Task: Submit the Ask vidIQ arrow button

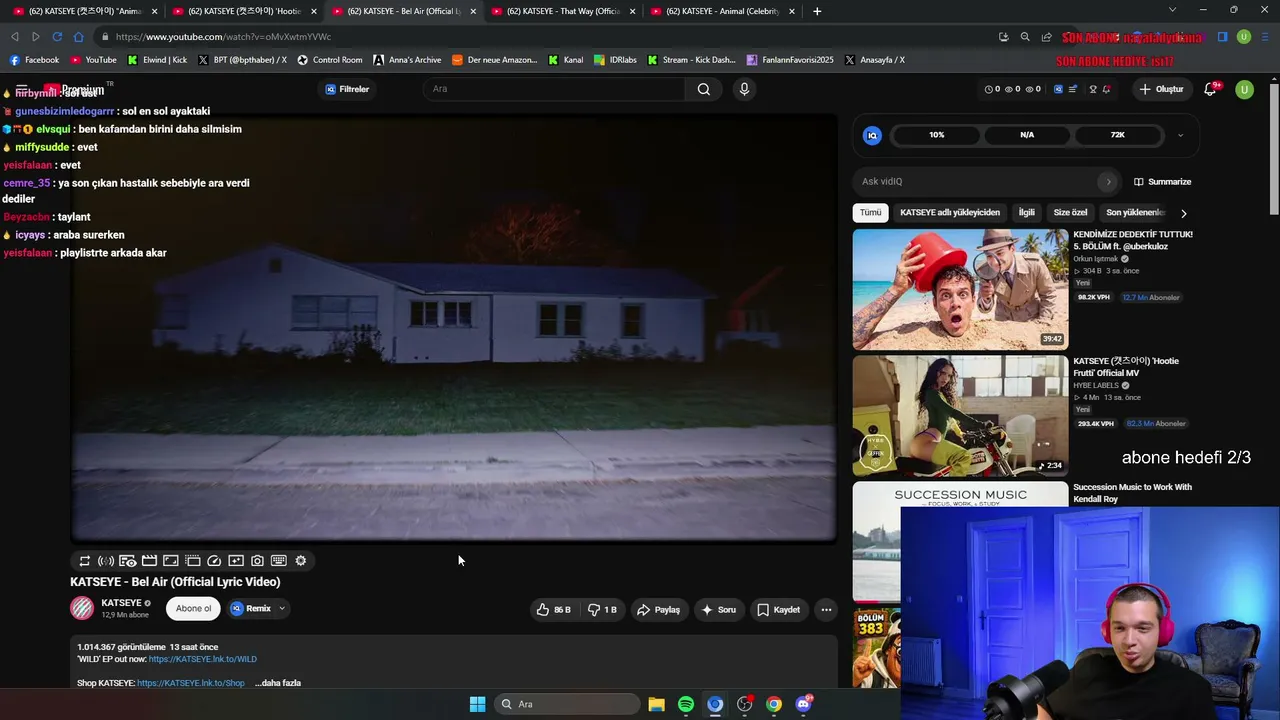Action: pos(1108,182)
